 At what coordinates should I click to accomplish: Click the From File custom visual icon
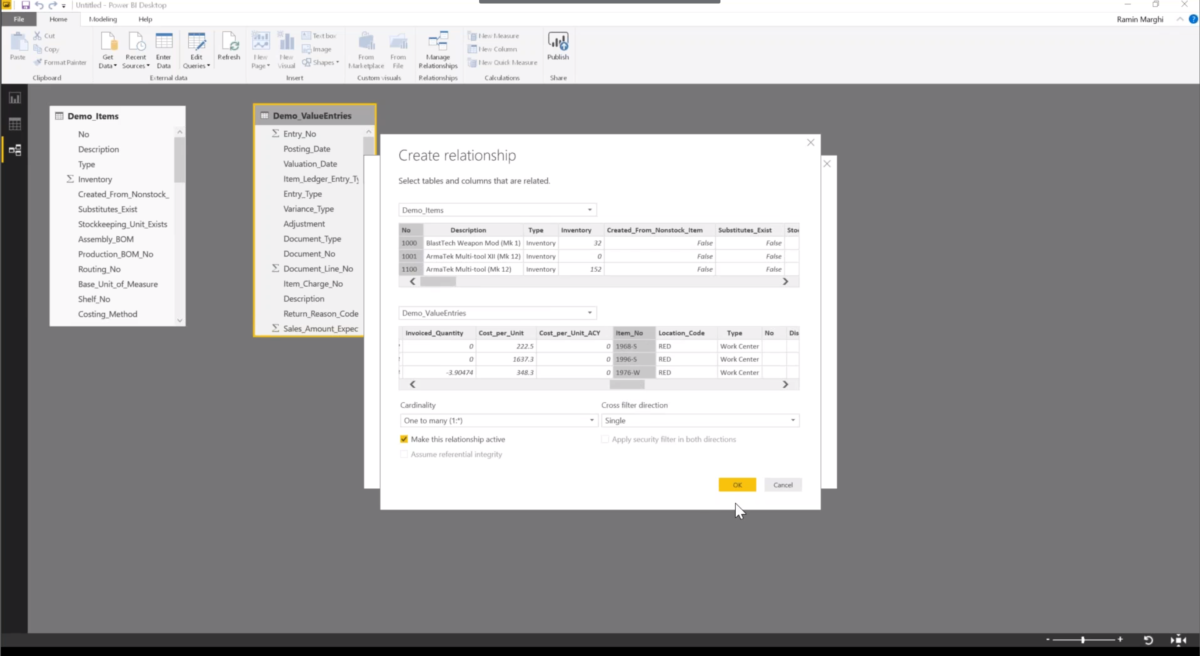[398, 41]
